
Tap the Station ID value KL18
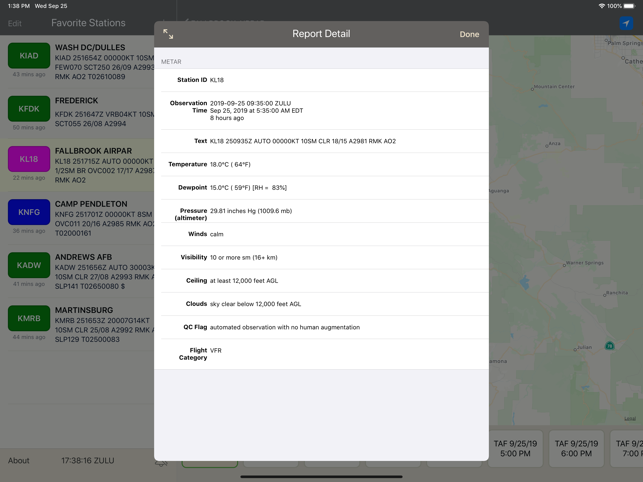[x=217, y=80]
